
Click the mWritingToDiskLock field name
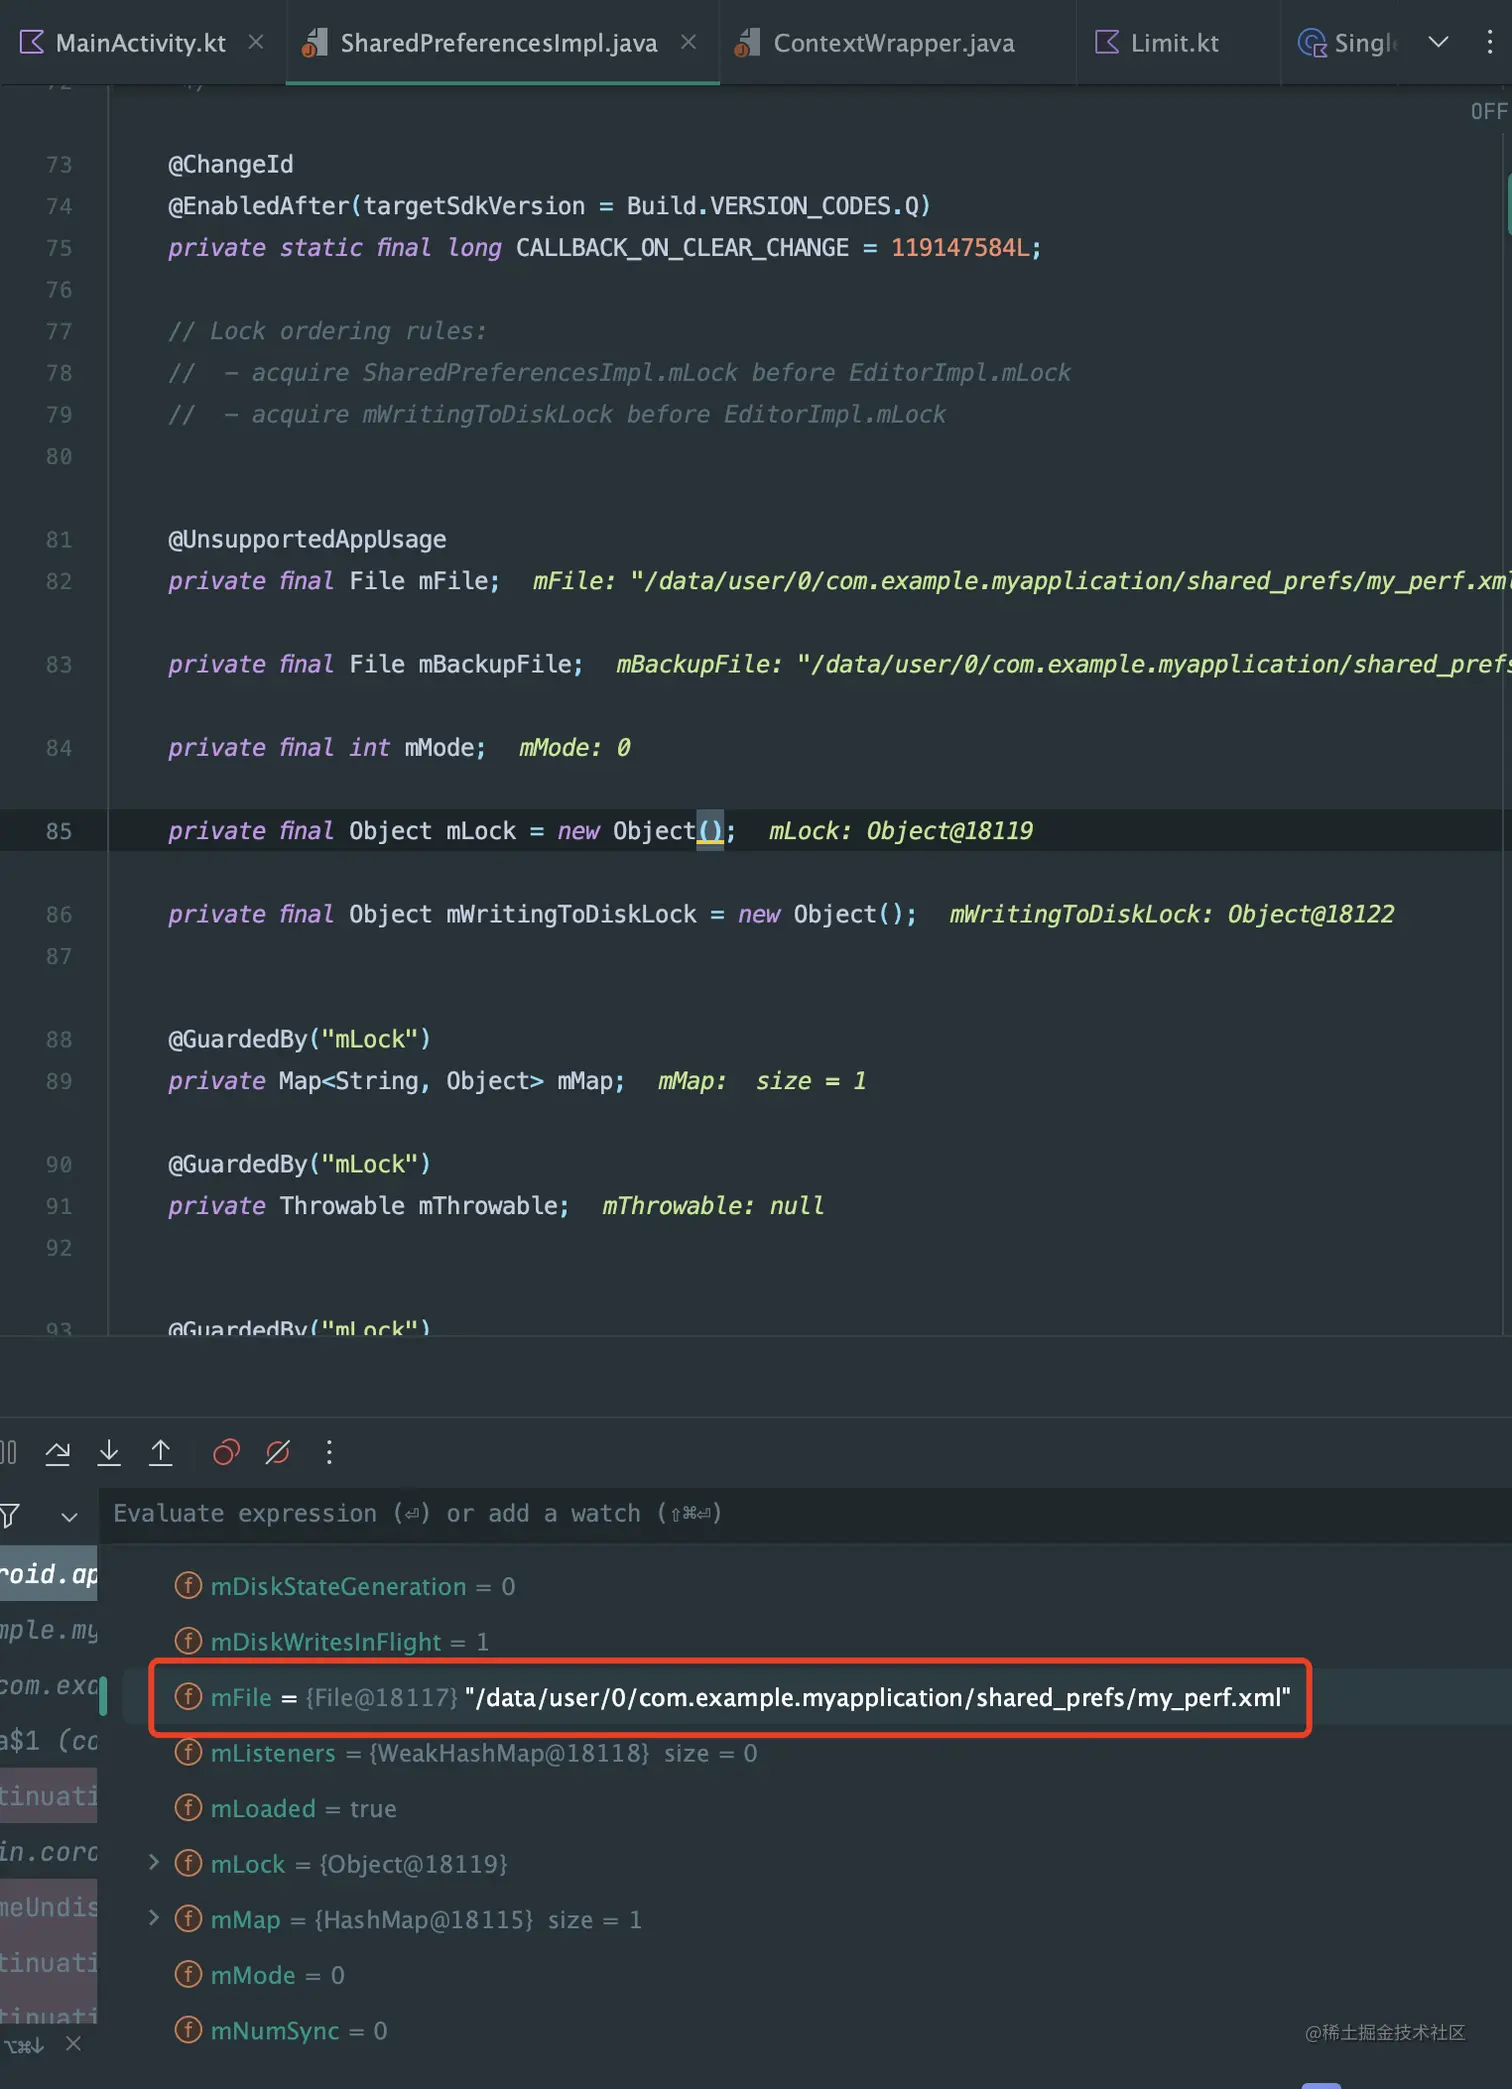click(x=571, y=914)
